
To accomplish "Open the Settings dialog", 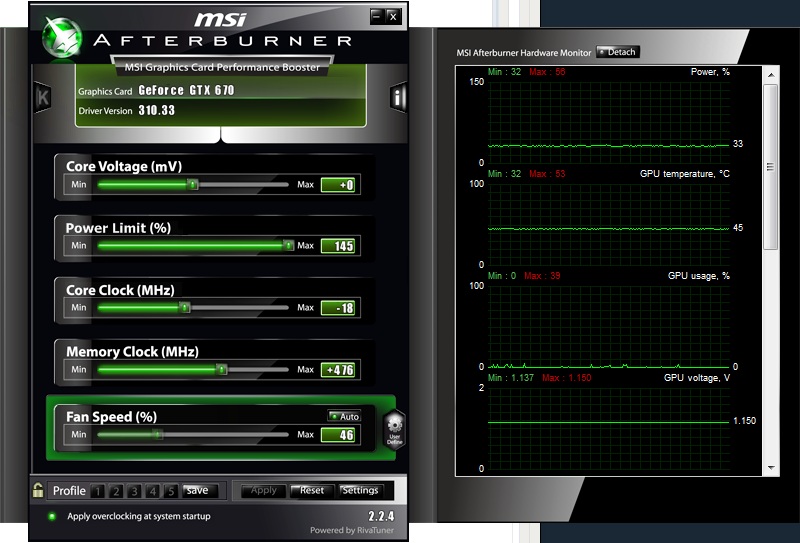I will pyautogui.click(x=360, y=490).
